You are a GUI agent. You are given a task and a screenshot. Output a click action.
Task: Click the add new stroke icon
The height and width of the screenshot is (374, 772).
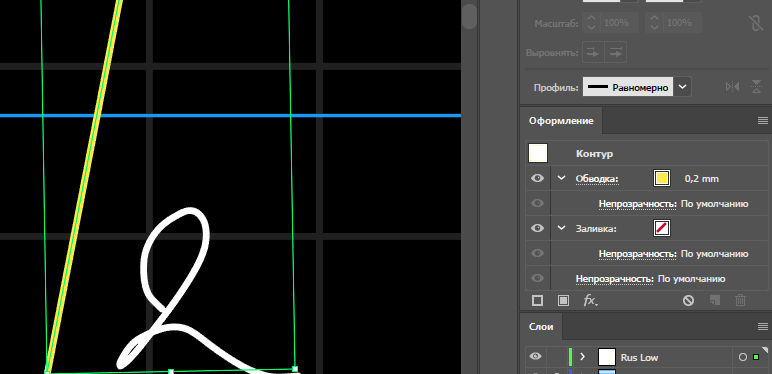coord(537,300)
